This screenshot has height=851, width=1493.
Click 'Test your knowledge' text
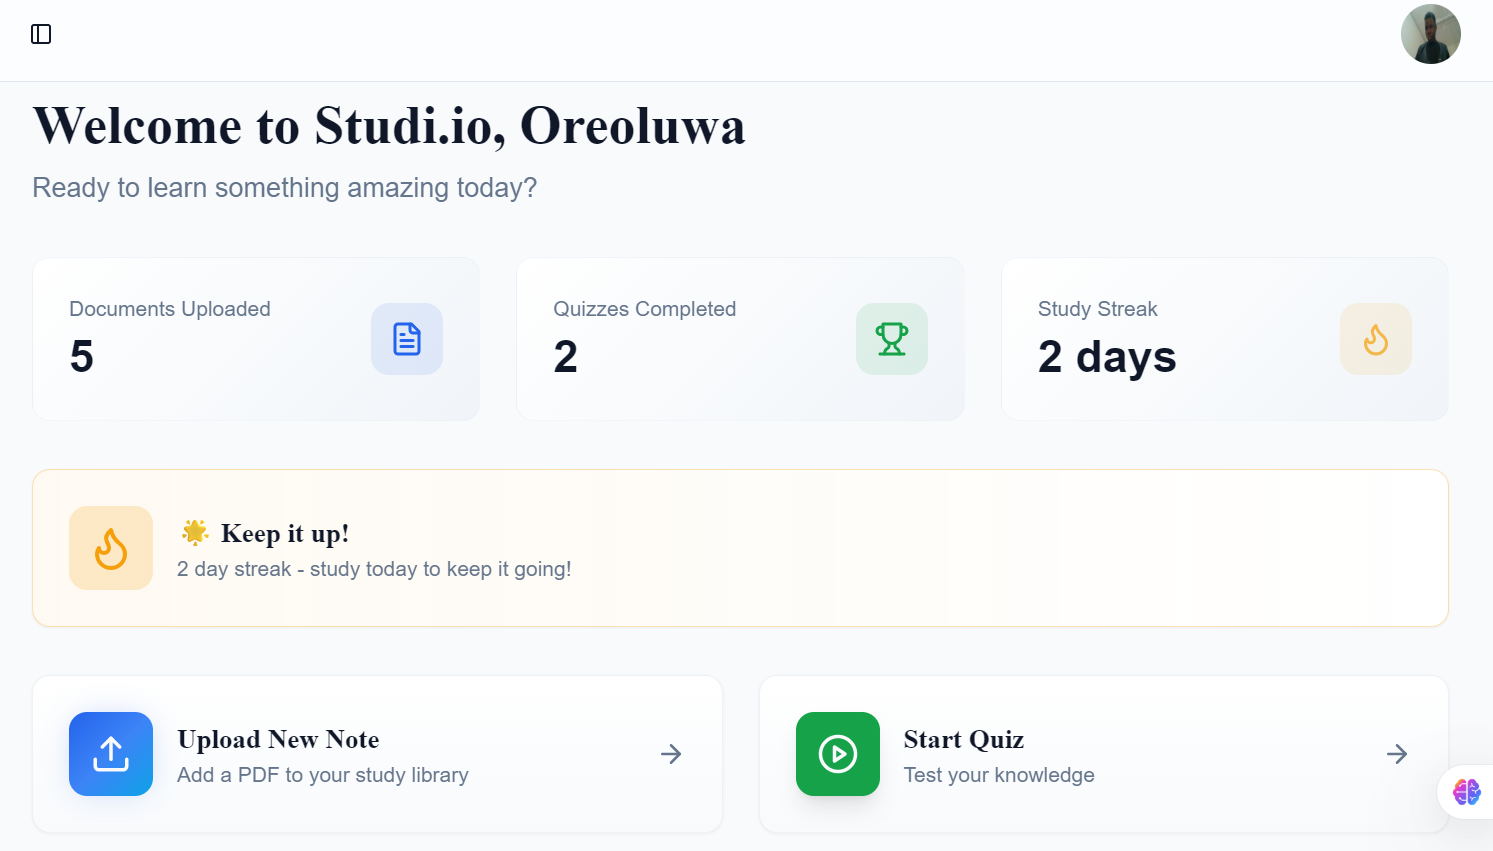(999, 775)
